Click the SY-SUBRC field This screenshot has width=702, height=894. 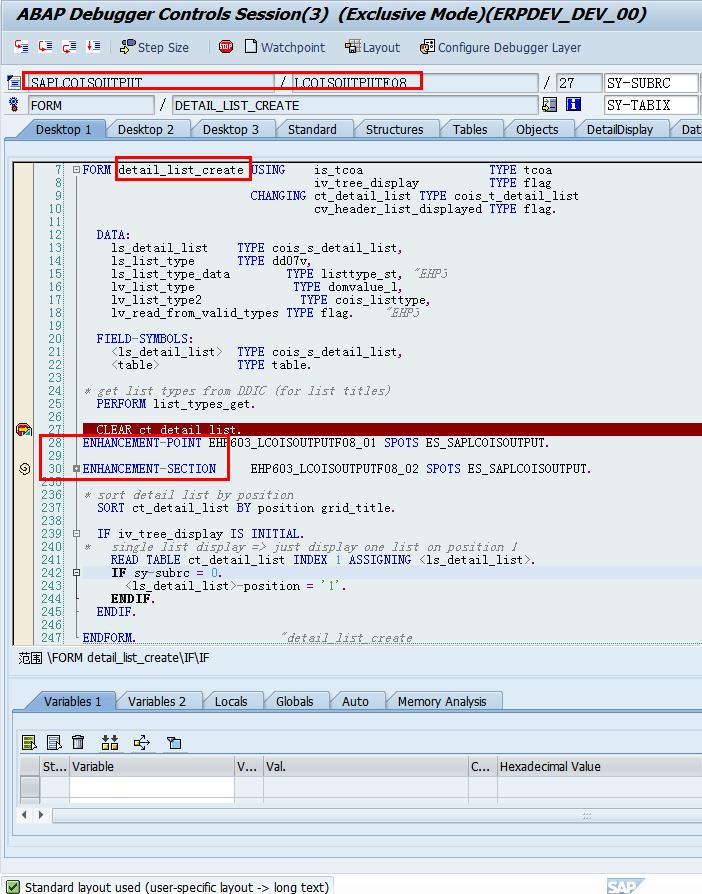(x=651, y=83)
